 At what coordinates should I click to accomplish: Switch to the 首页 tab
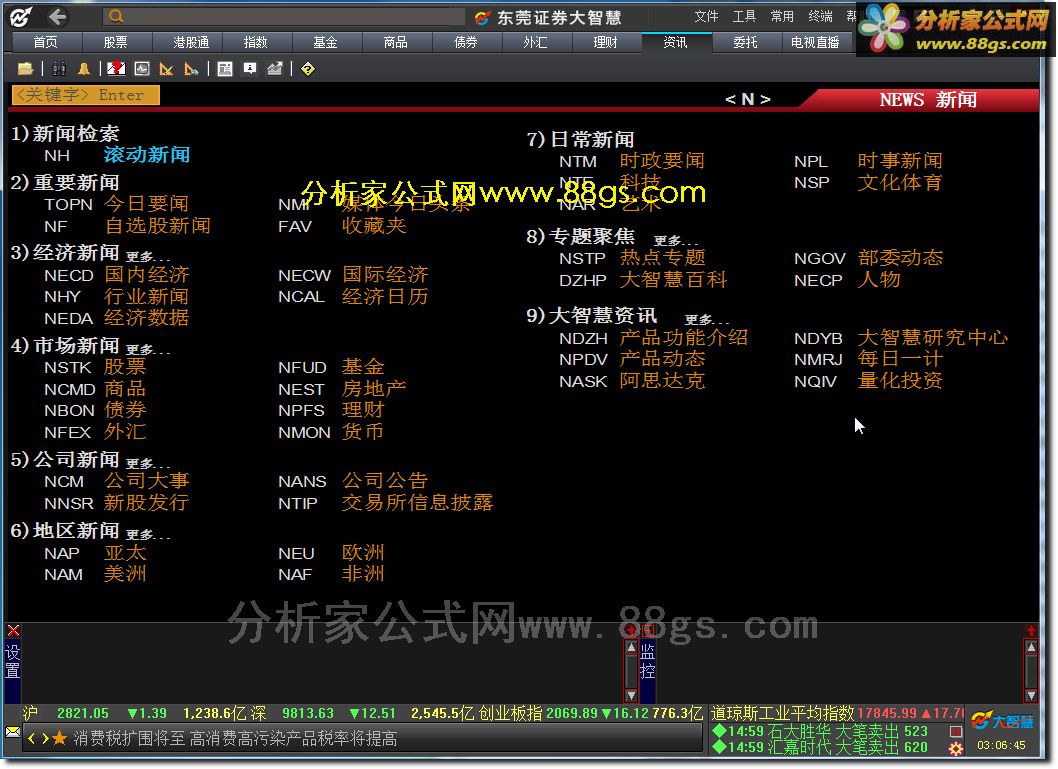point(46,42)
